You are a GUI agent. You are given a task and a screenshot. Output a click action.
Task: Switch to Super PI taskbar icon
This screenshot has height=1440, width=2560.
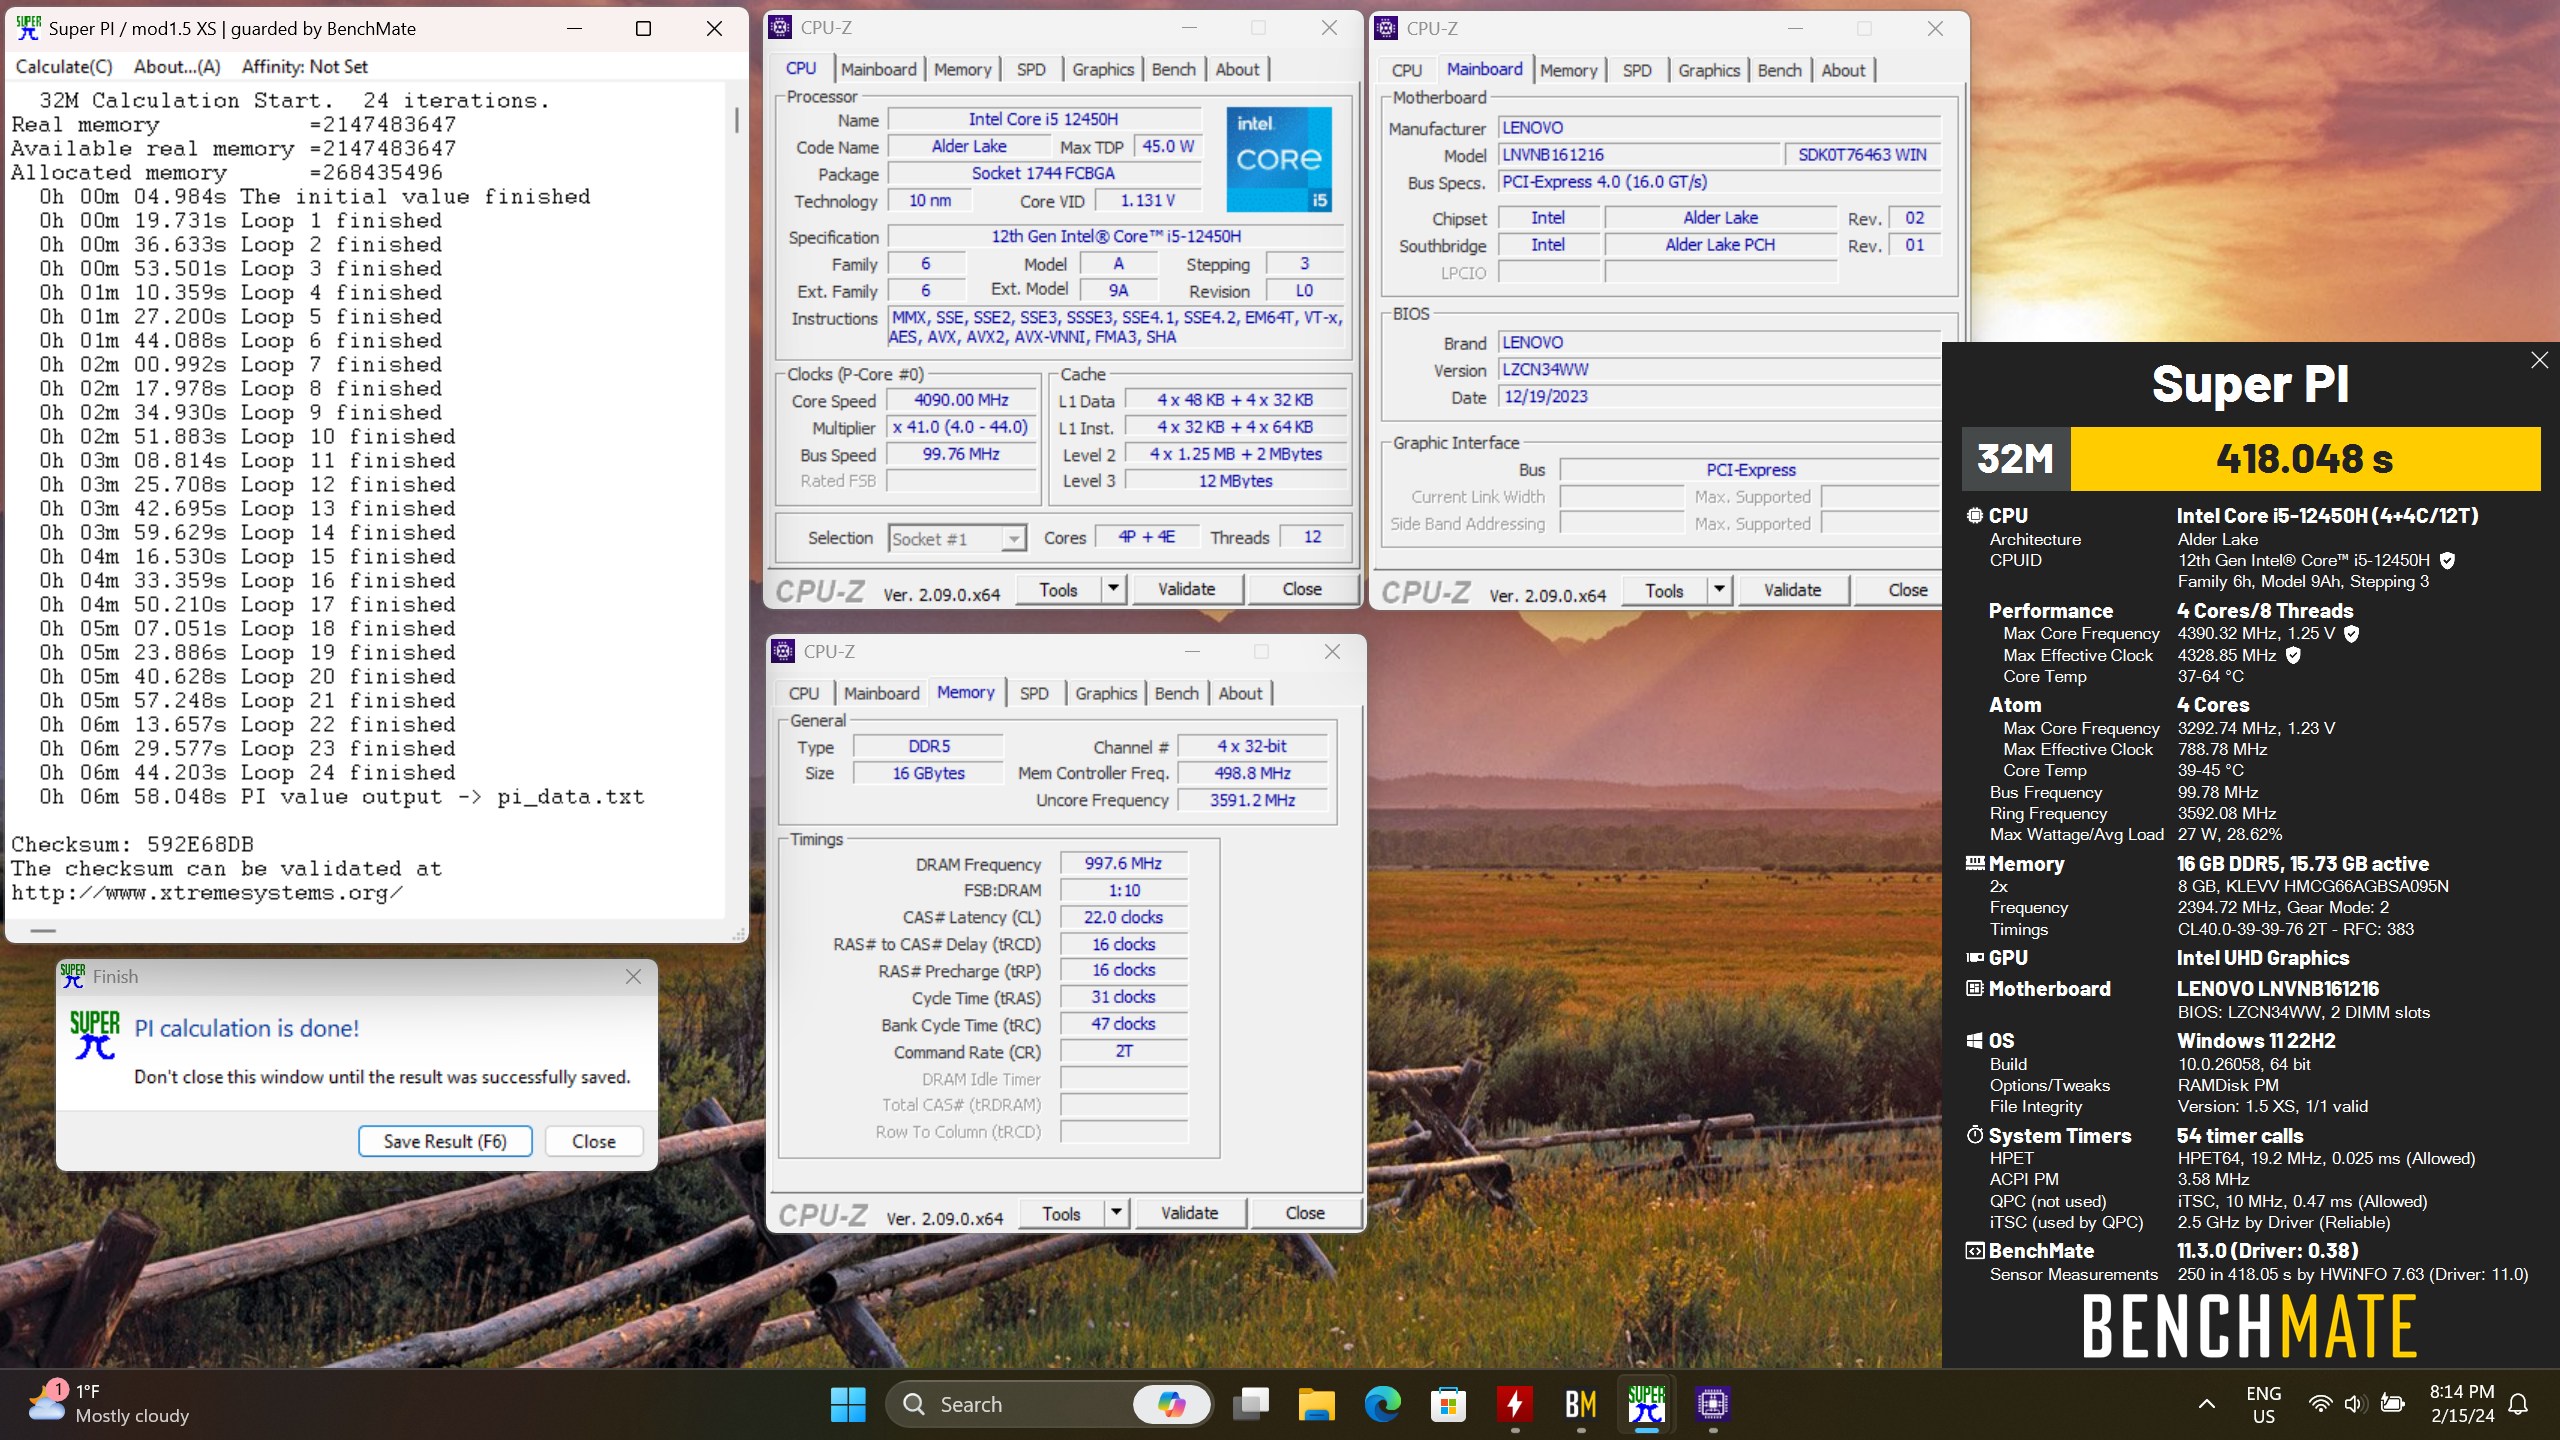point(1647,1404)
